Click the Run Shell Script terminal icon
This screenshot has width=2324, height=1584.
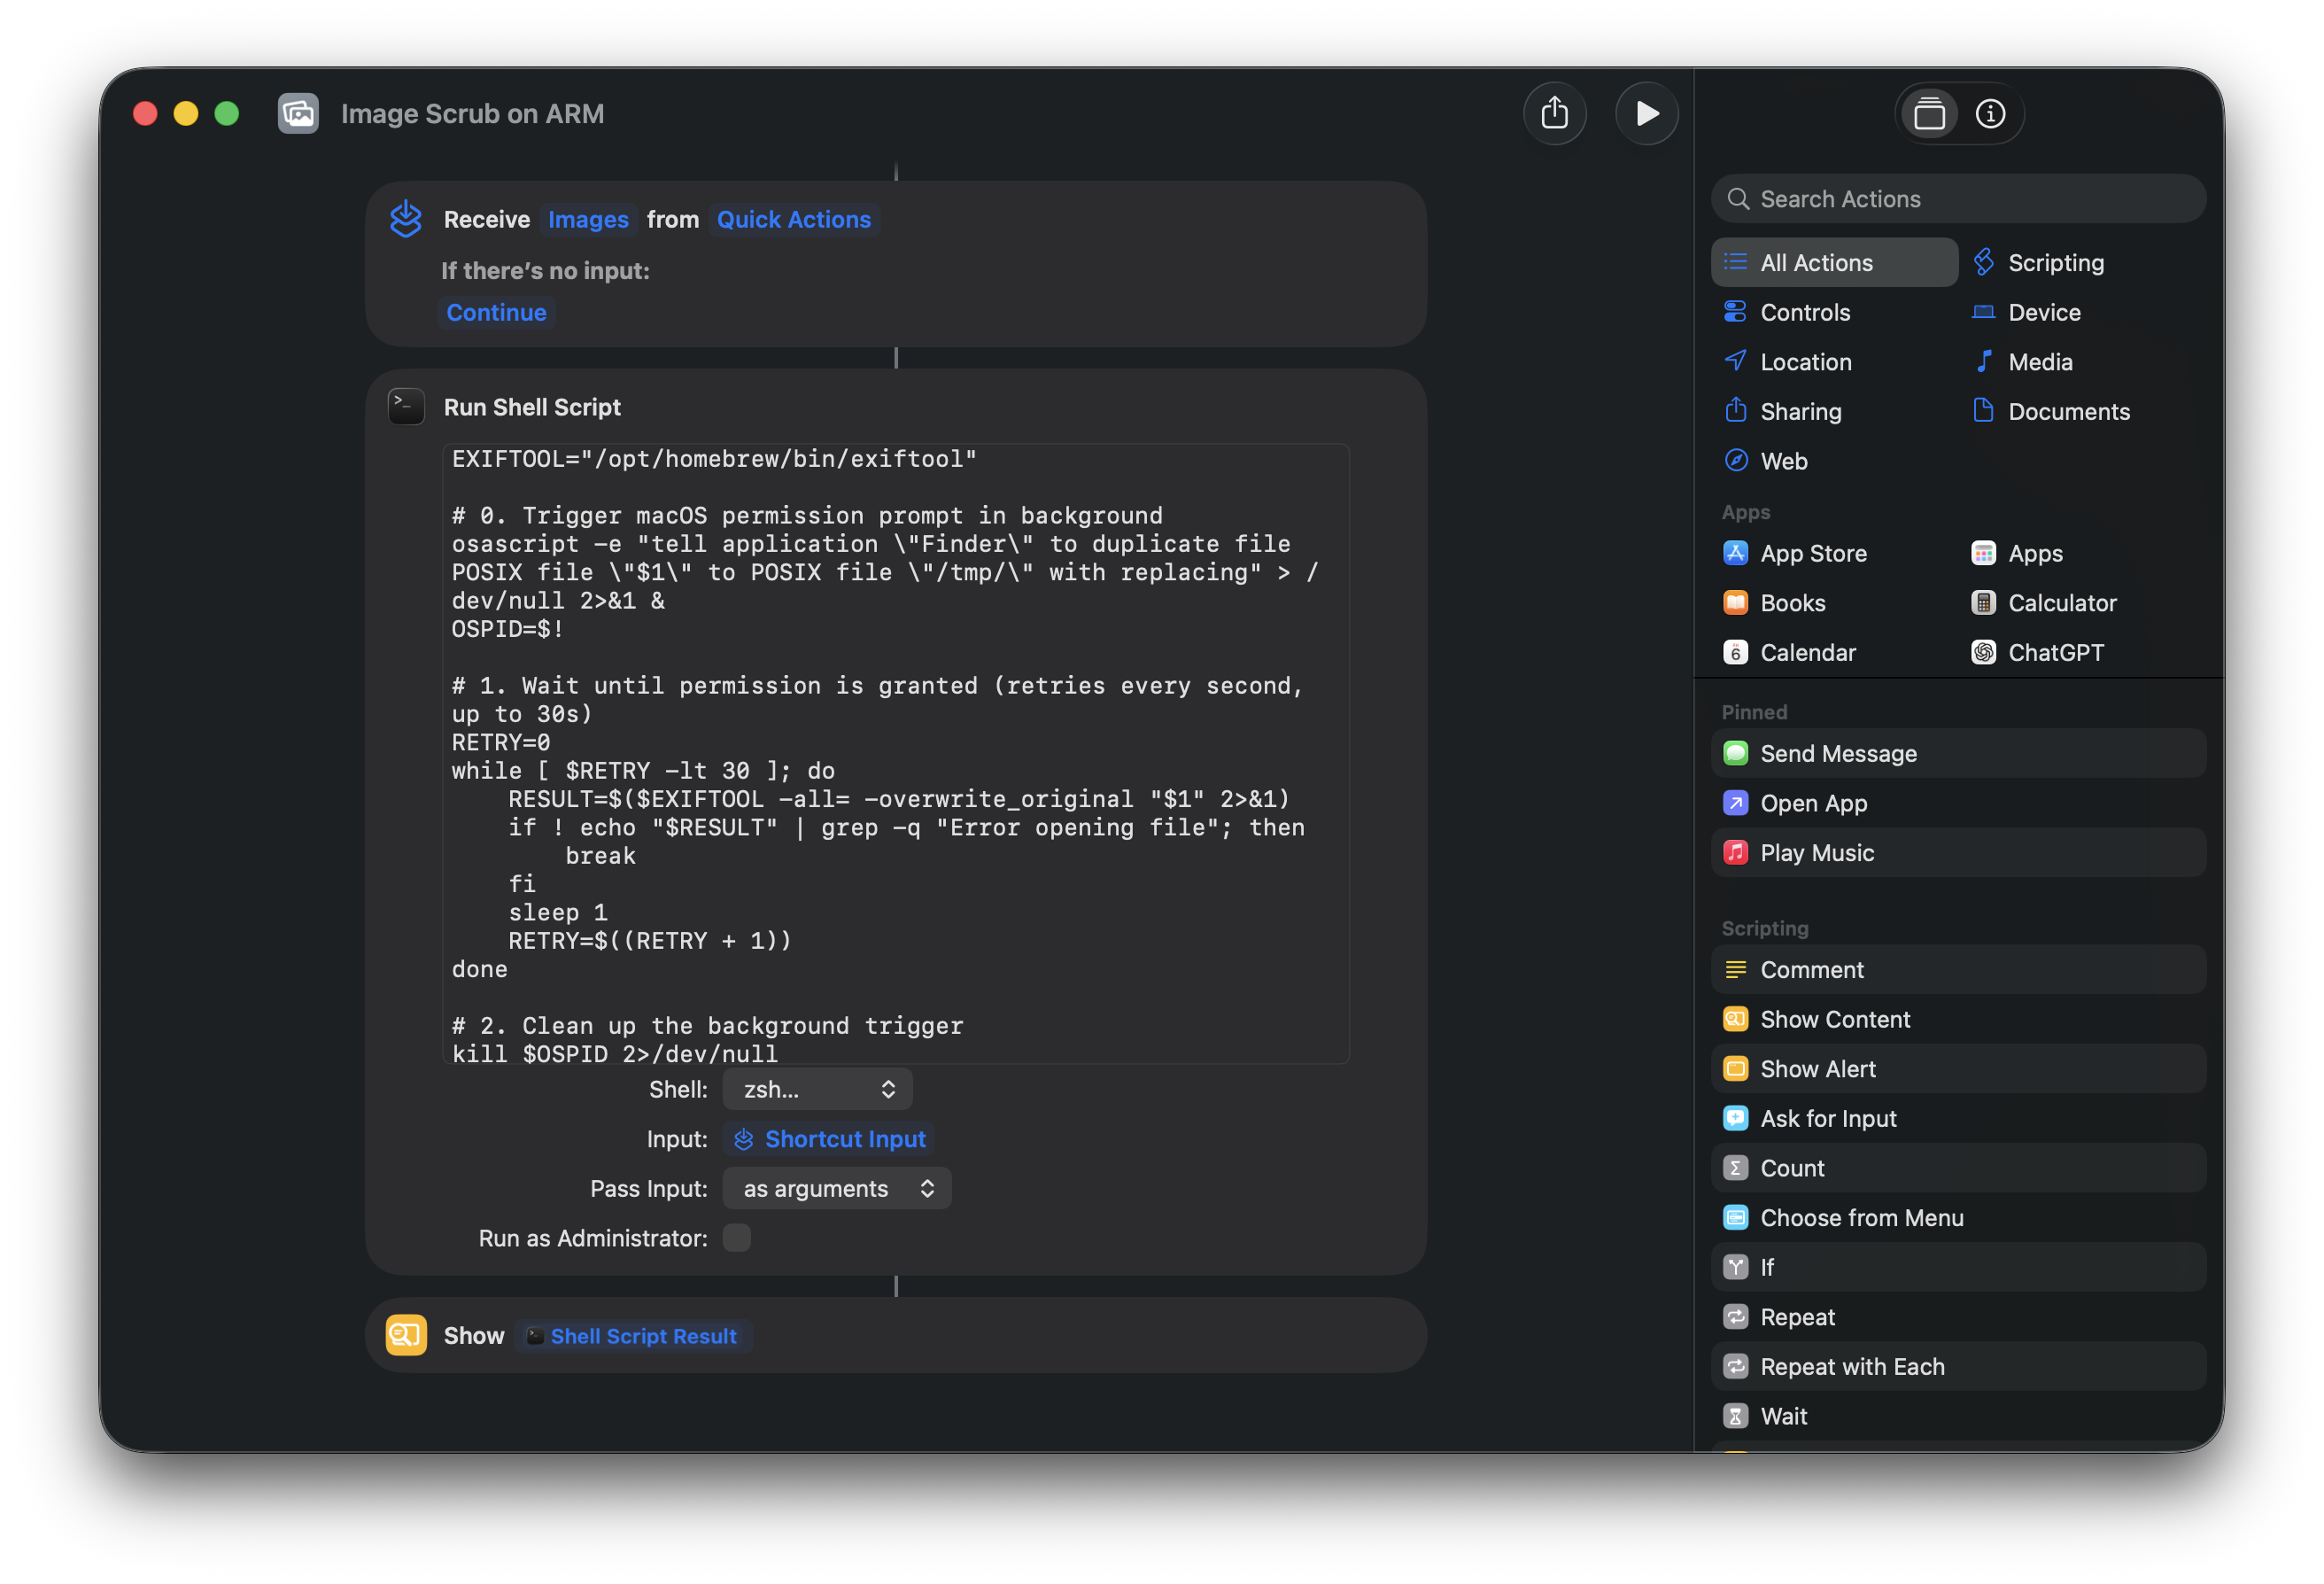(406, 407)
